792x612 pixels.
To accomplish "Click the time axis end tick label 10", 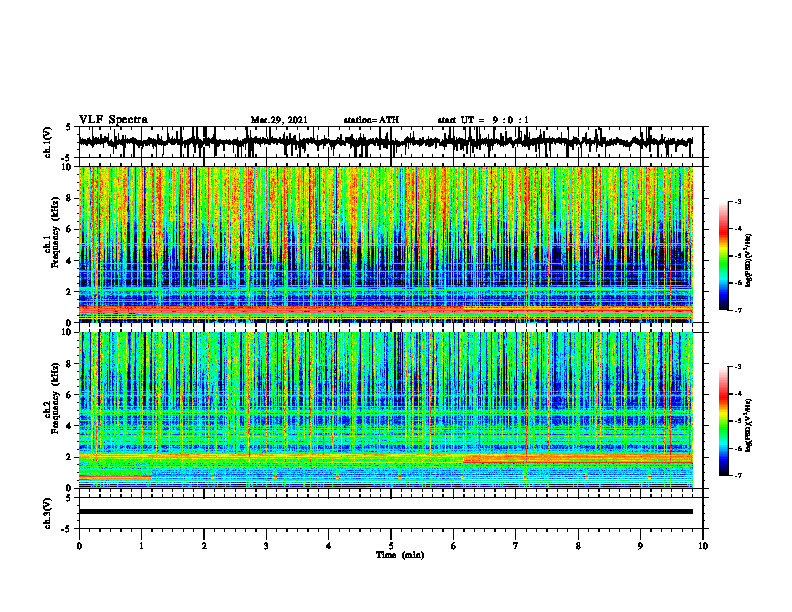I will click(x=703, y=546).
